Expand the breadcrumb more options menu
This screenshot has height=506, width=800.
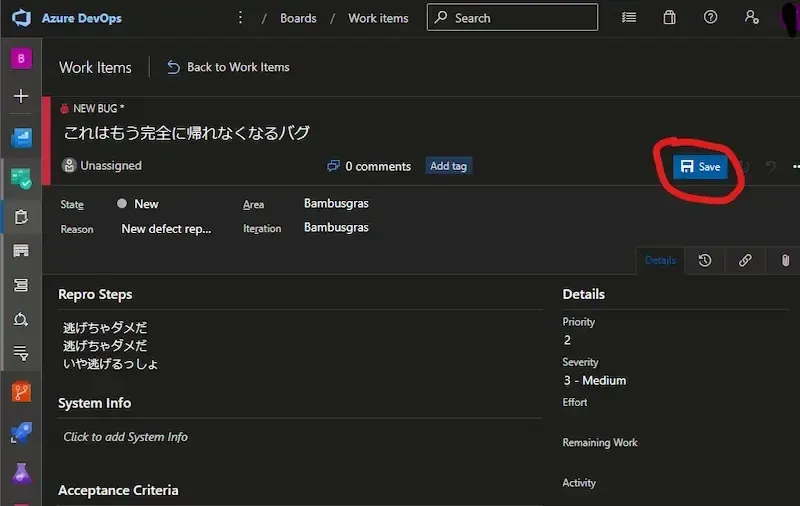click(x=240, y=18)
